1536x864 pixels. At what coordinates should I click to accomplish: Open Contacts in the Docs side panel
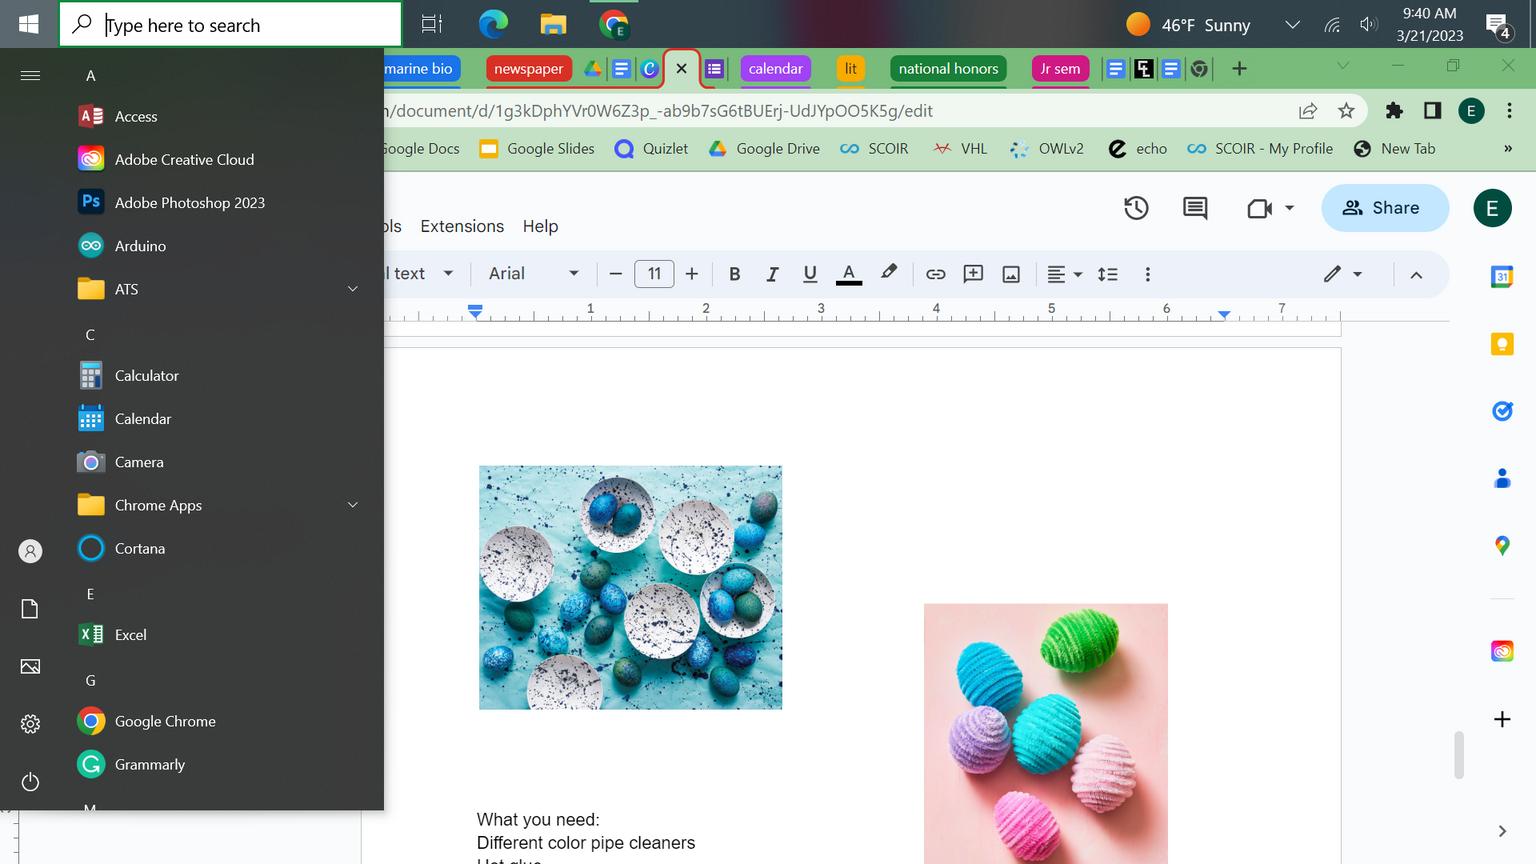pos(1502,479)
